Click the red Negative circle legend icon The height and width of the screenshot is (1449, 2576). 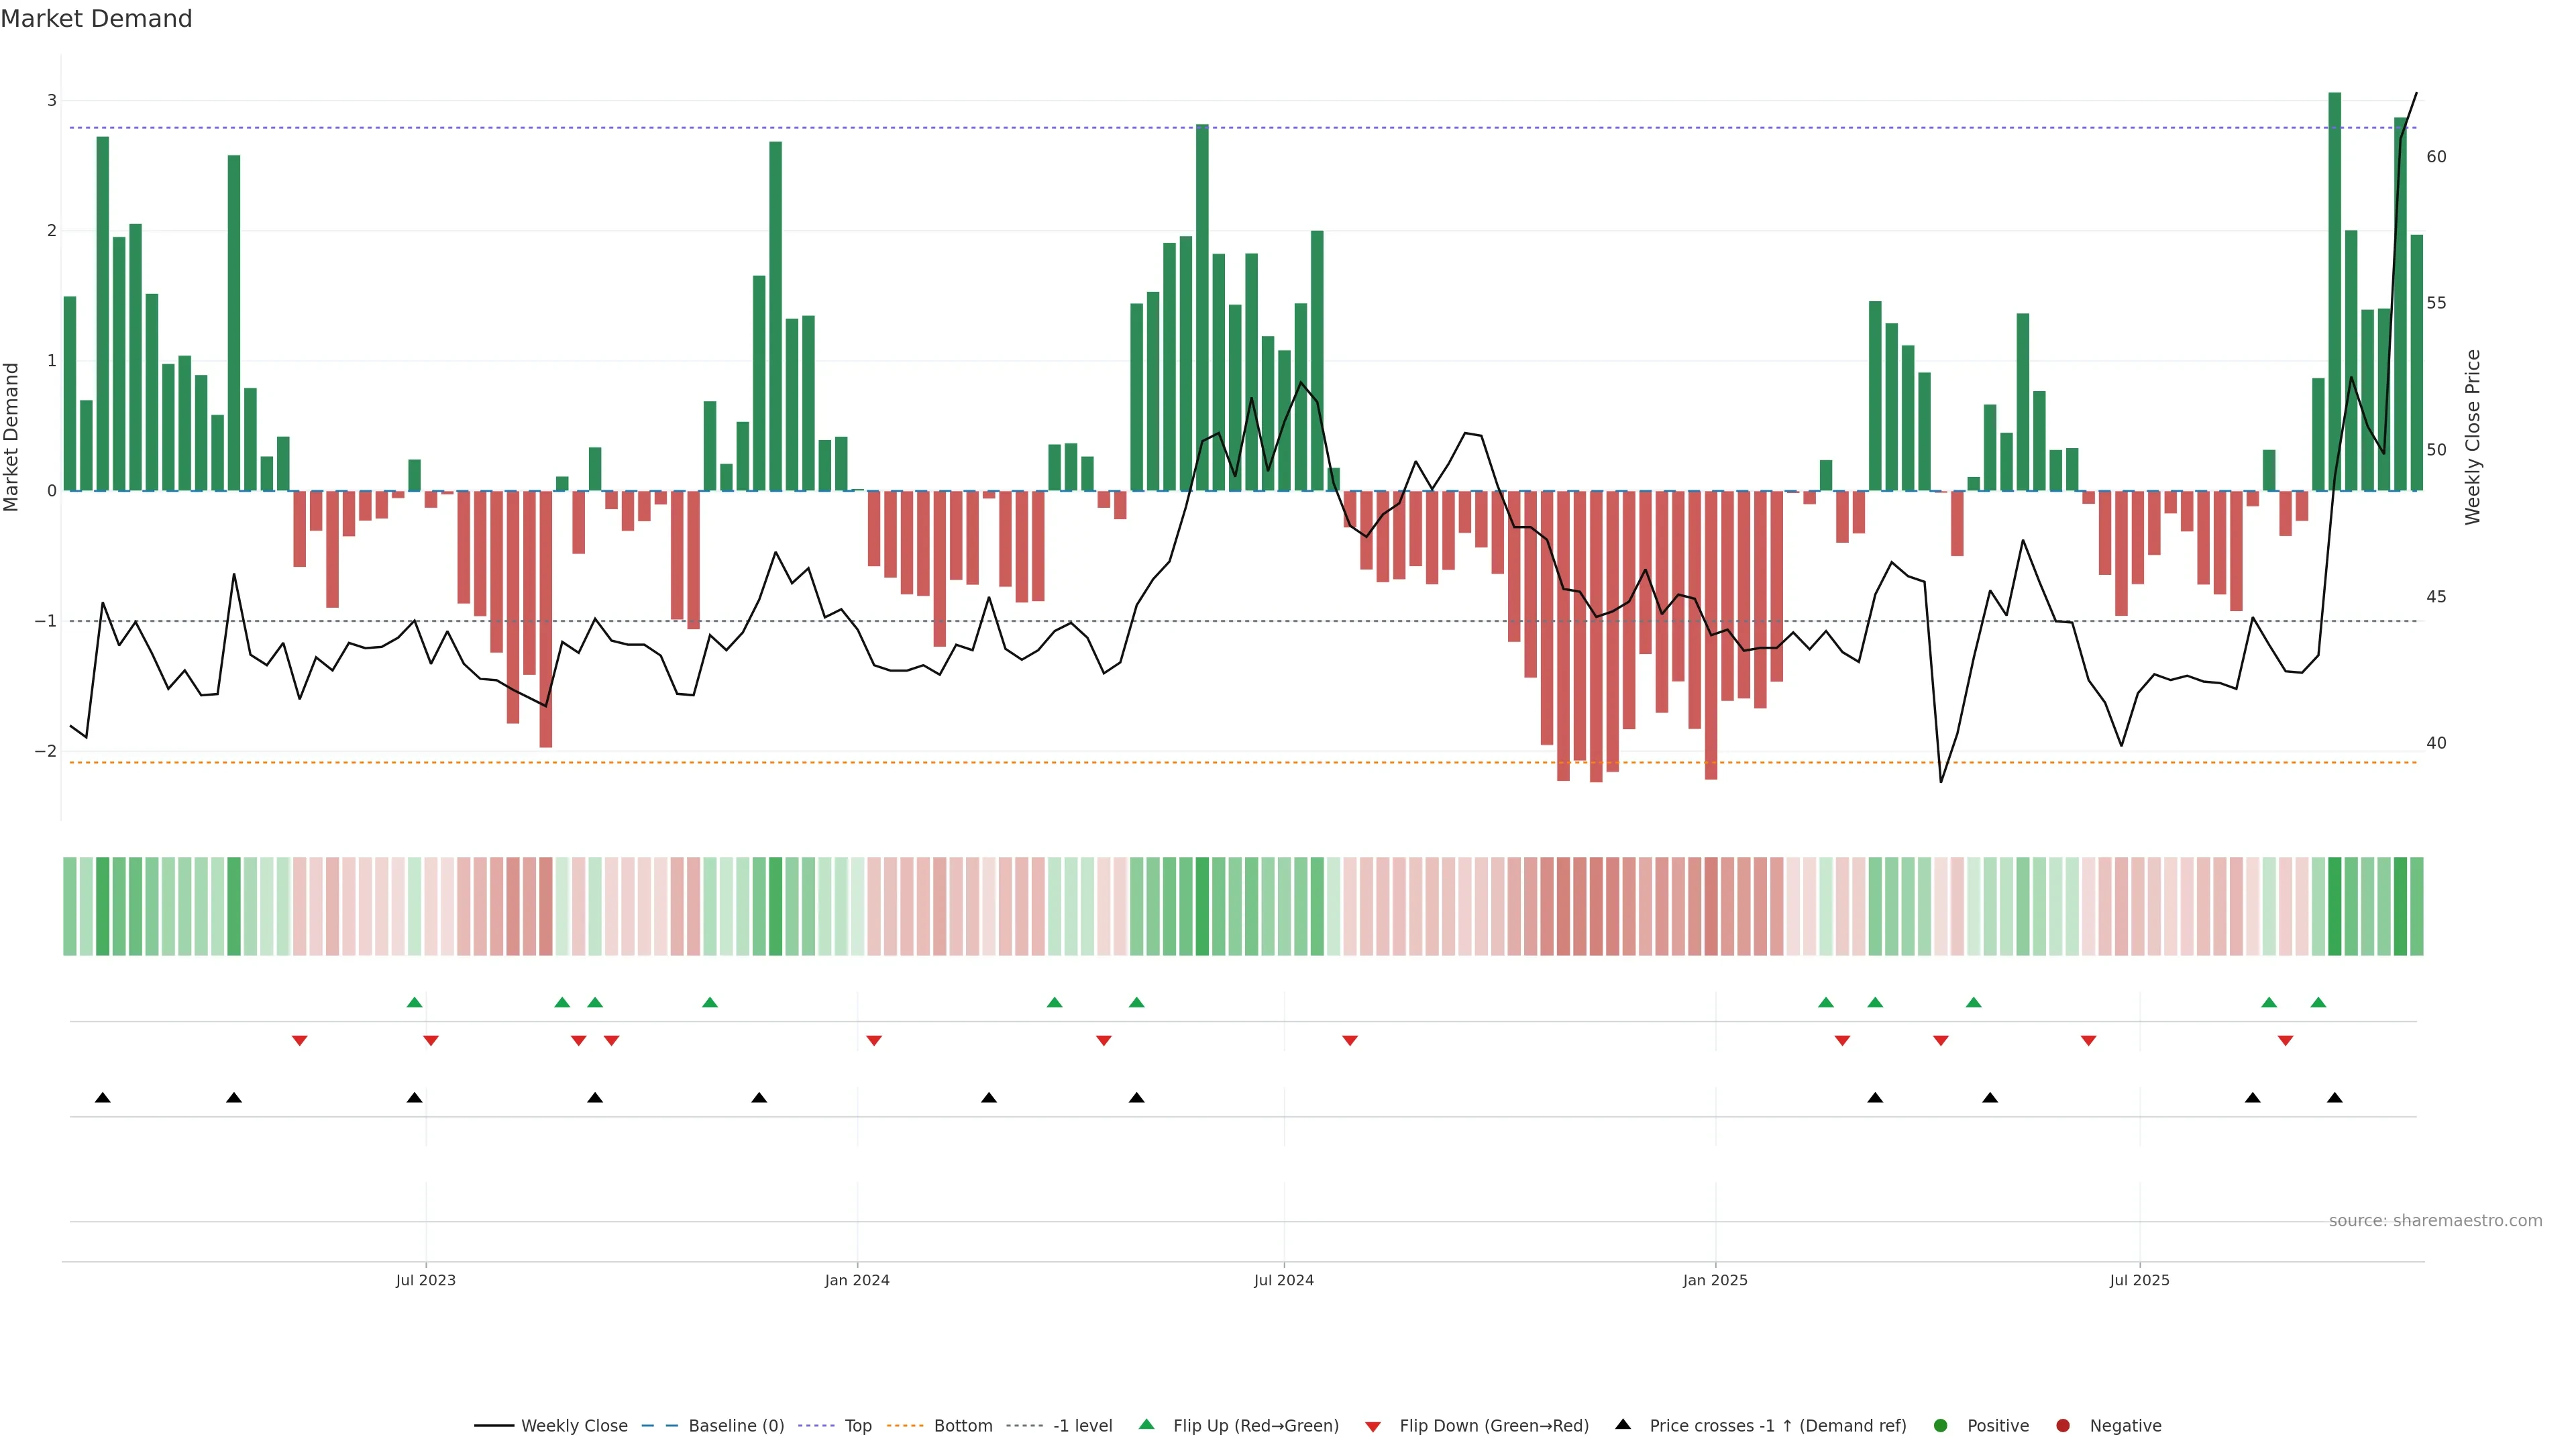click(x=2063, y=1425)
